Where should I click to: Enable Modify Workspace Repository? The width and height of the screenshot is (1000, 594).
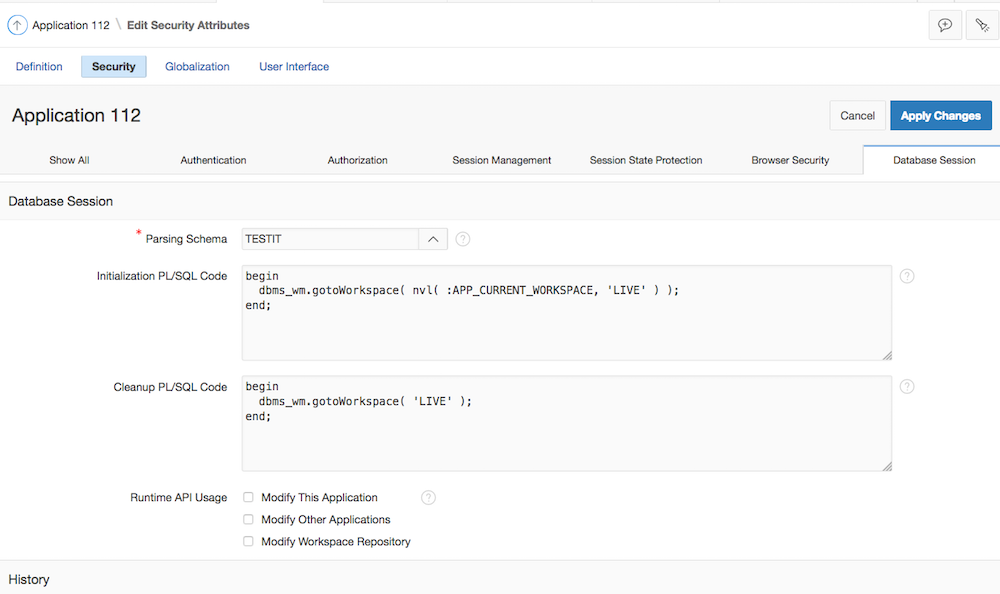coord(247,541)
